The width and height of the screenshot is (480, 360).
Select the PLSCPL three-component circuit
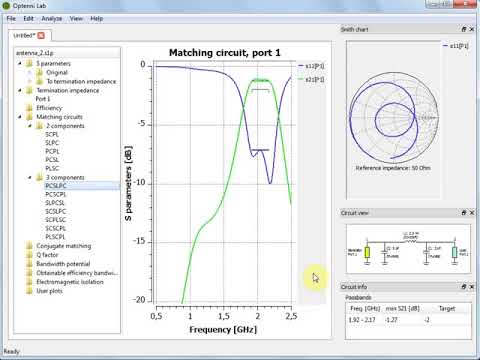click(x=55, y=237)
